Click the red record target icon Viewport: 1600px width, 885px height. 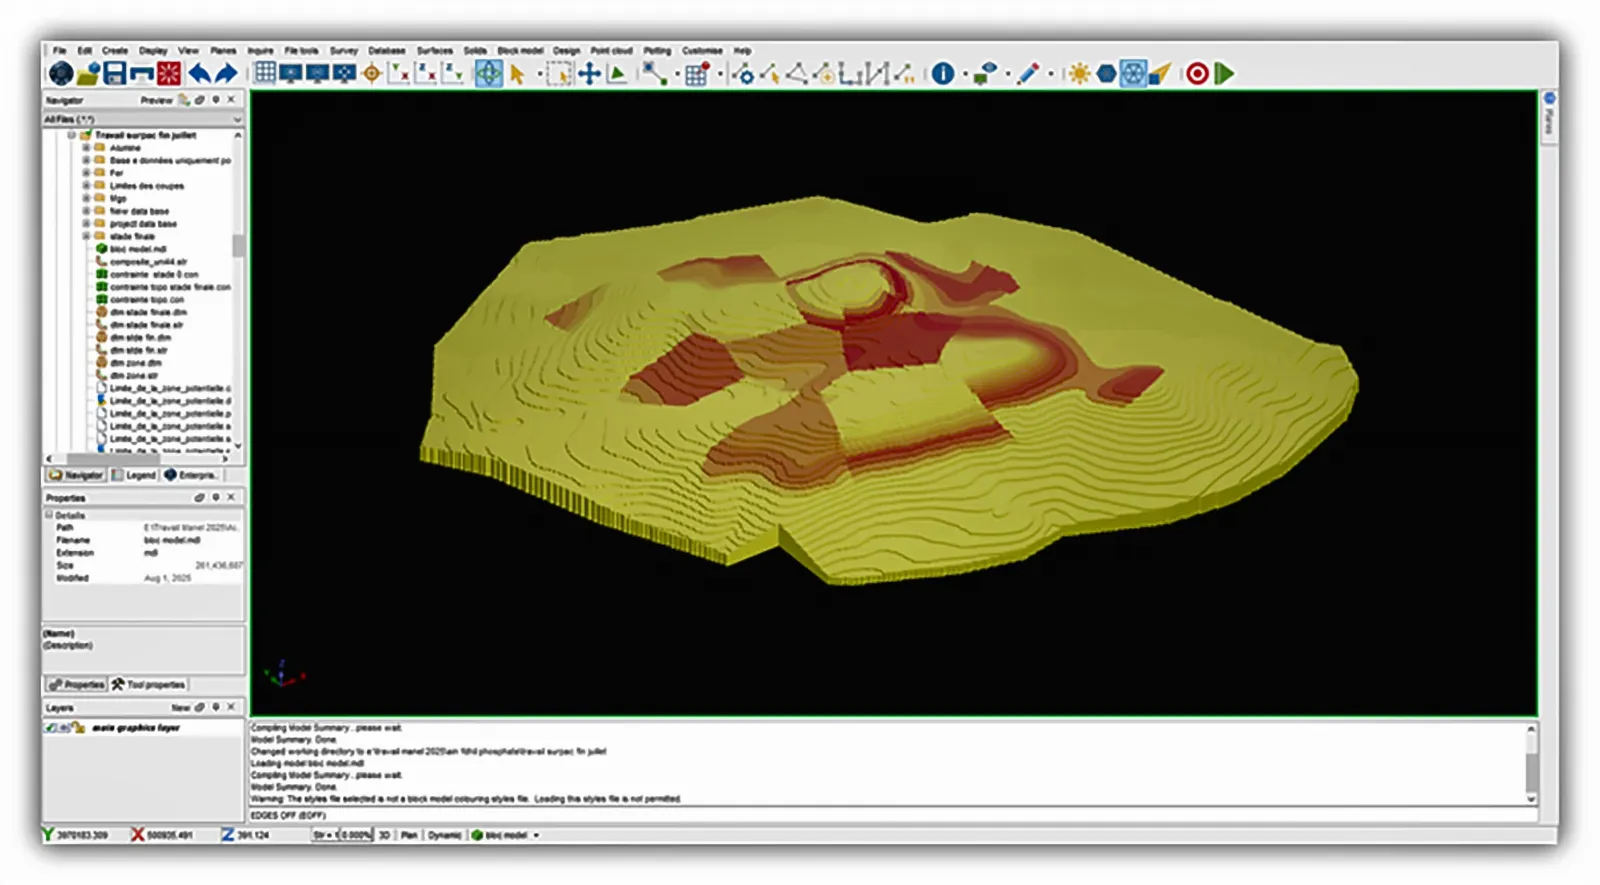1197,73
